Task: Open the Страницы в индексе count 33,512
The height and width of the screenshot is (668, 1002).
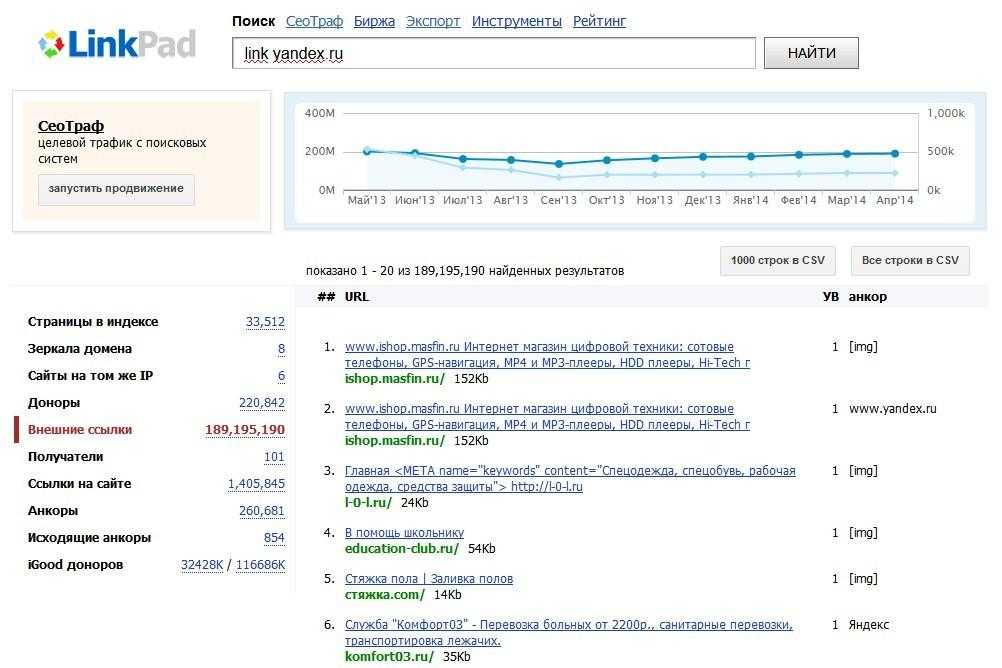Action: click(265, 322)
